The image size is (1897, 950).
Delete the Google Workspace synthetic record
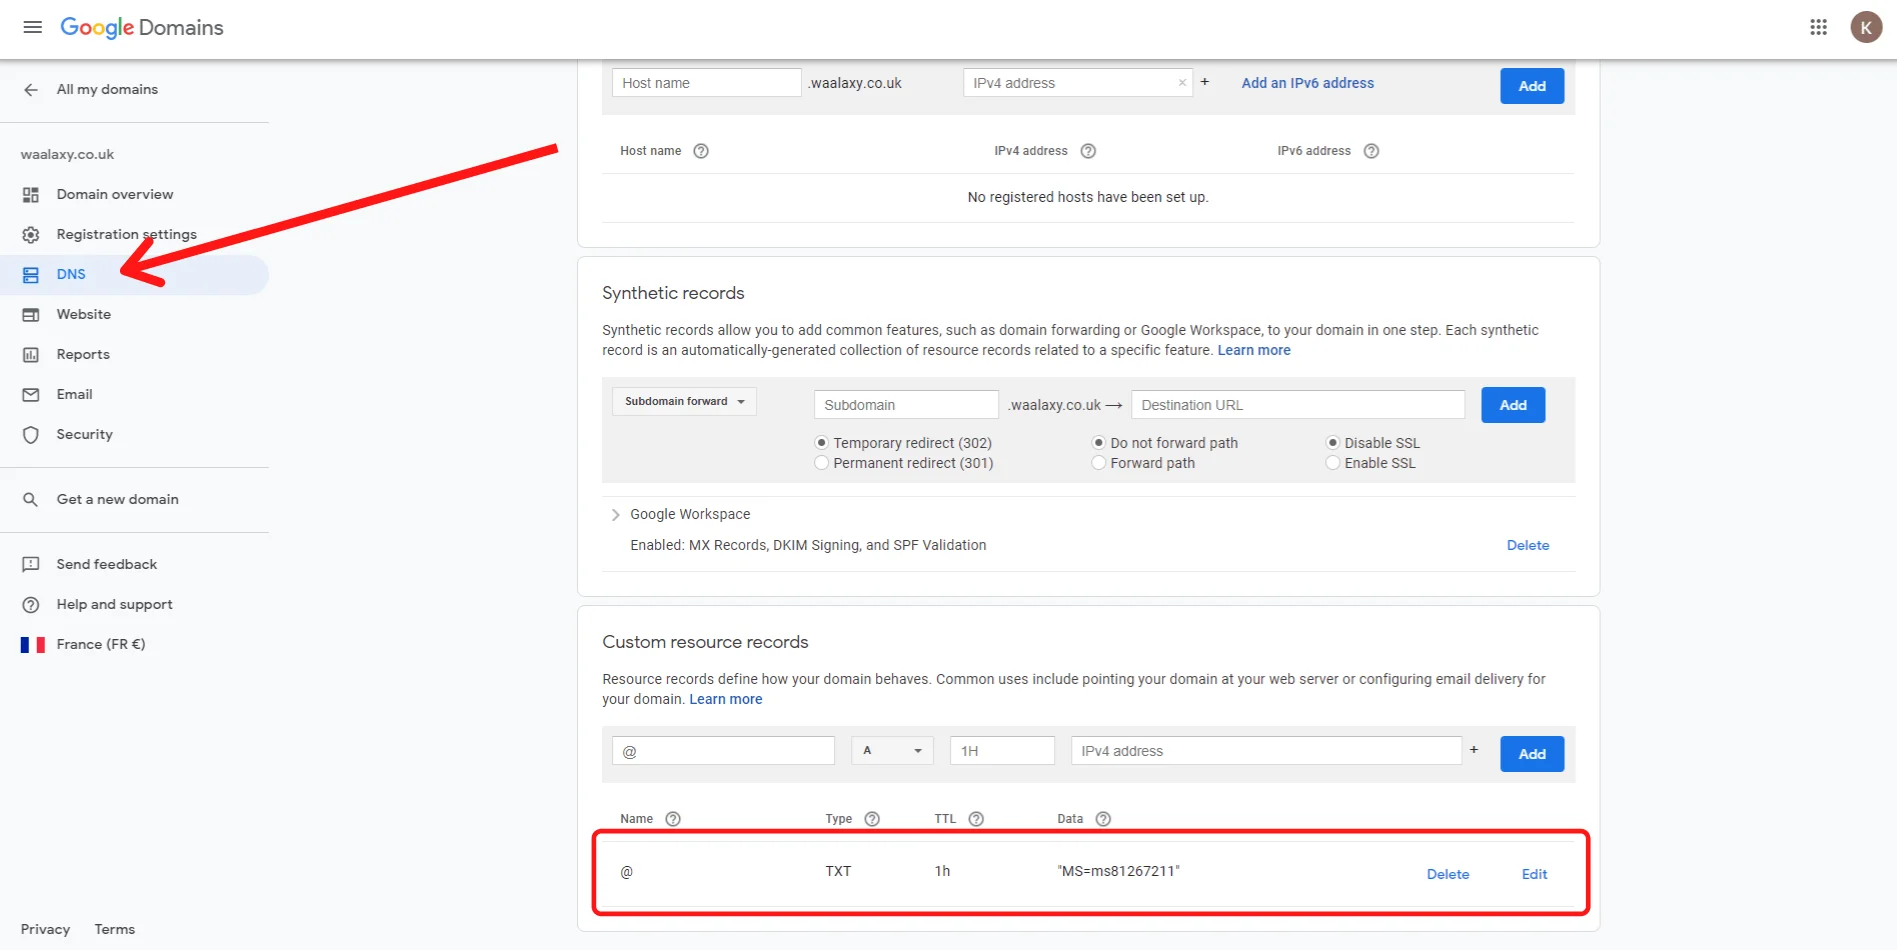coord(1528,546)
